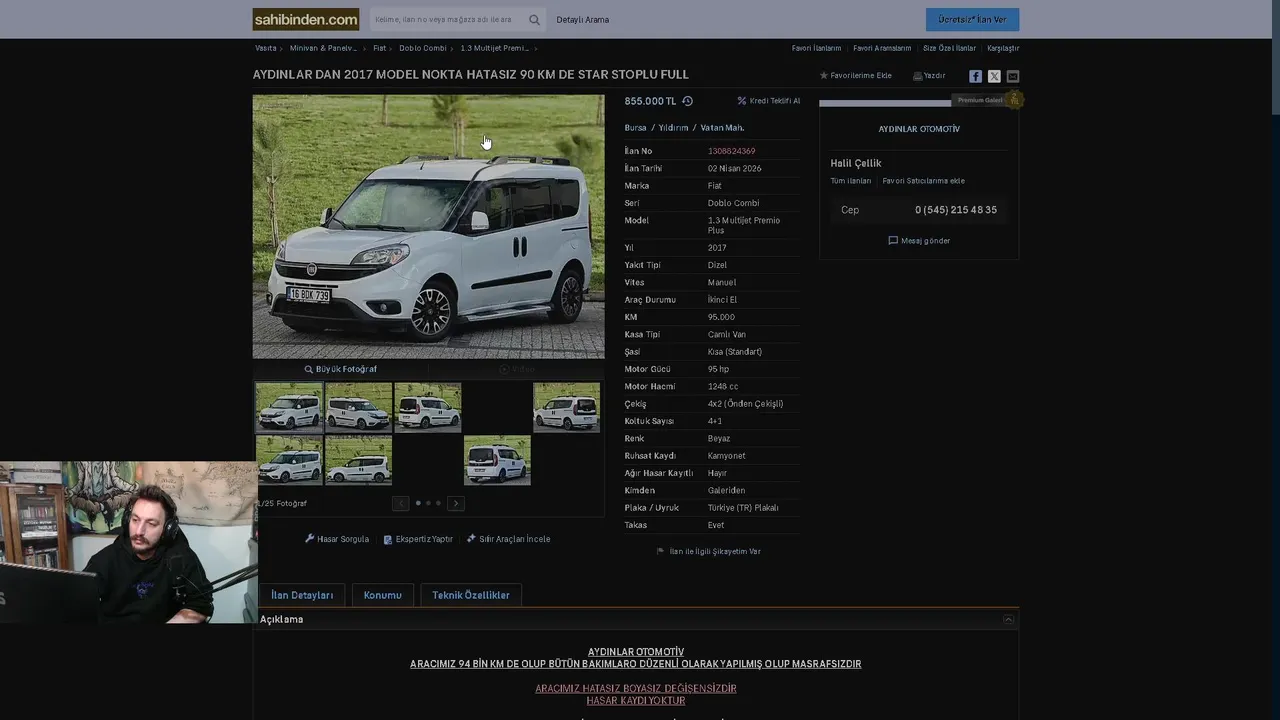
Task: Select the second-row middle thumbnail, side profile view
Action: 358,460
